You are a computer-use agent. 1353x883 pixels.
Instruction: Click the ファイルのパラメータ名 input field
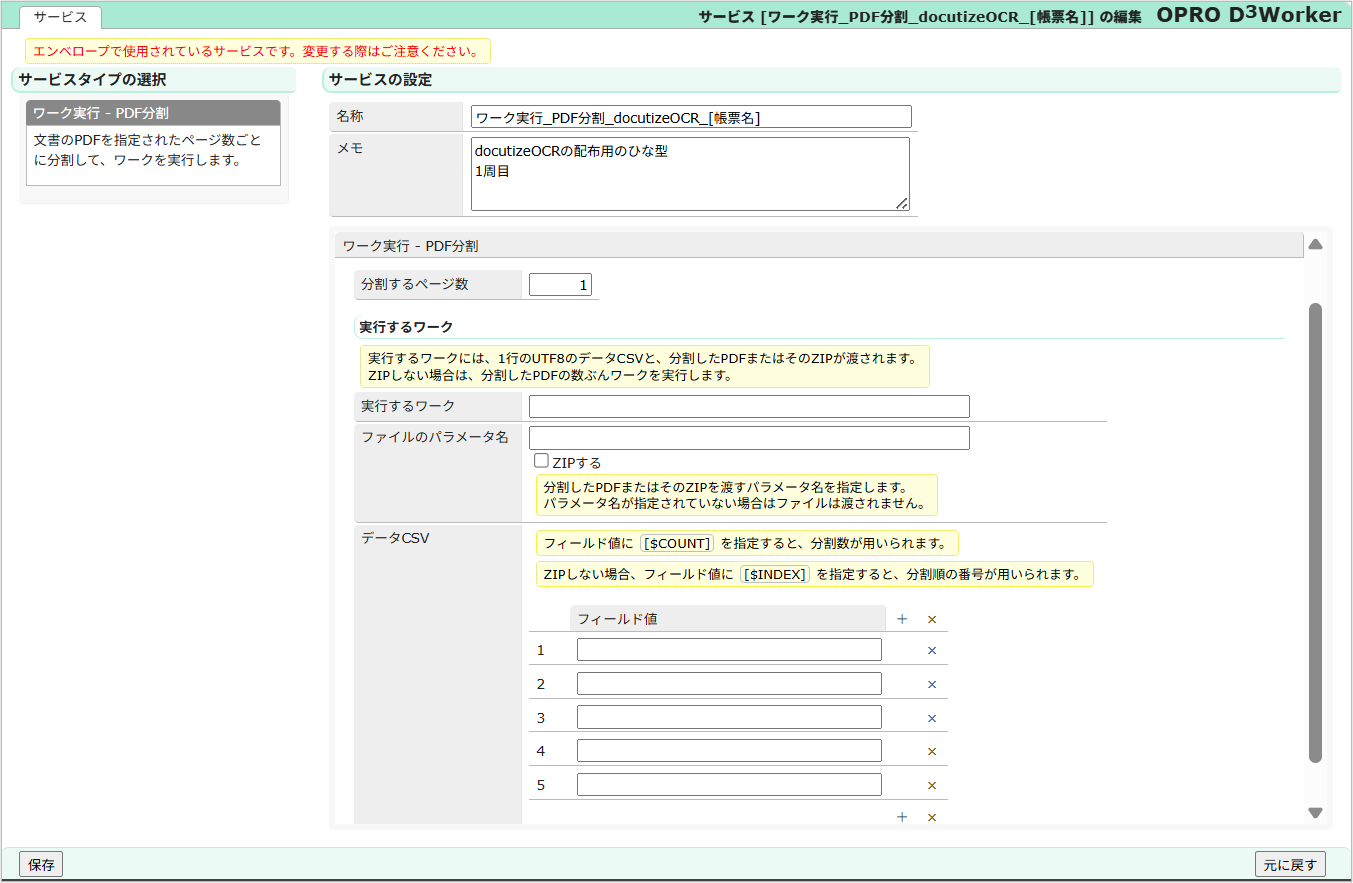(748, 437)
